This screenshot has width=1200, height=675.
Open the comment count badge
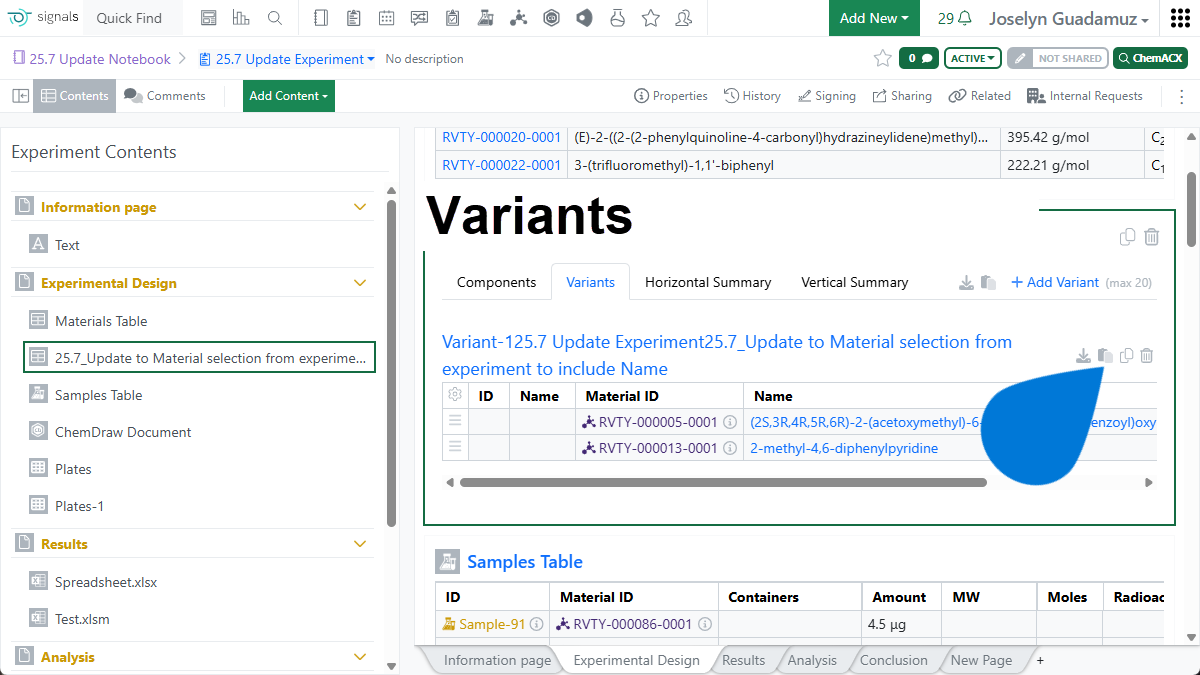pyautogui.click(x=919, y=58)
